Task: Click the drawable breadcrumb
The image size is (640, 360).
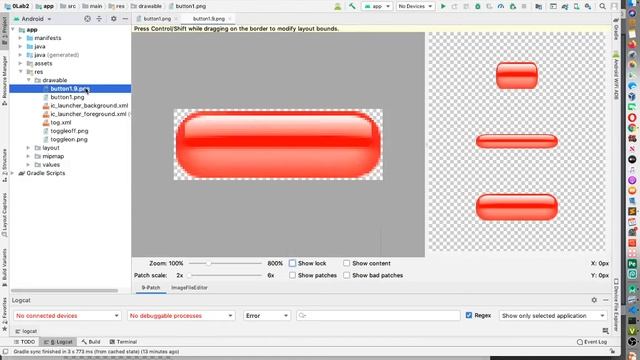Action: pyautogui.click(x=146, y=6)
